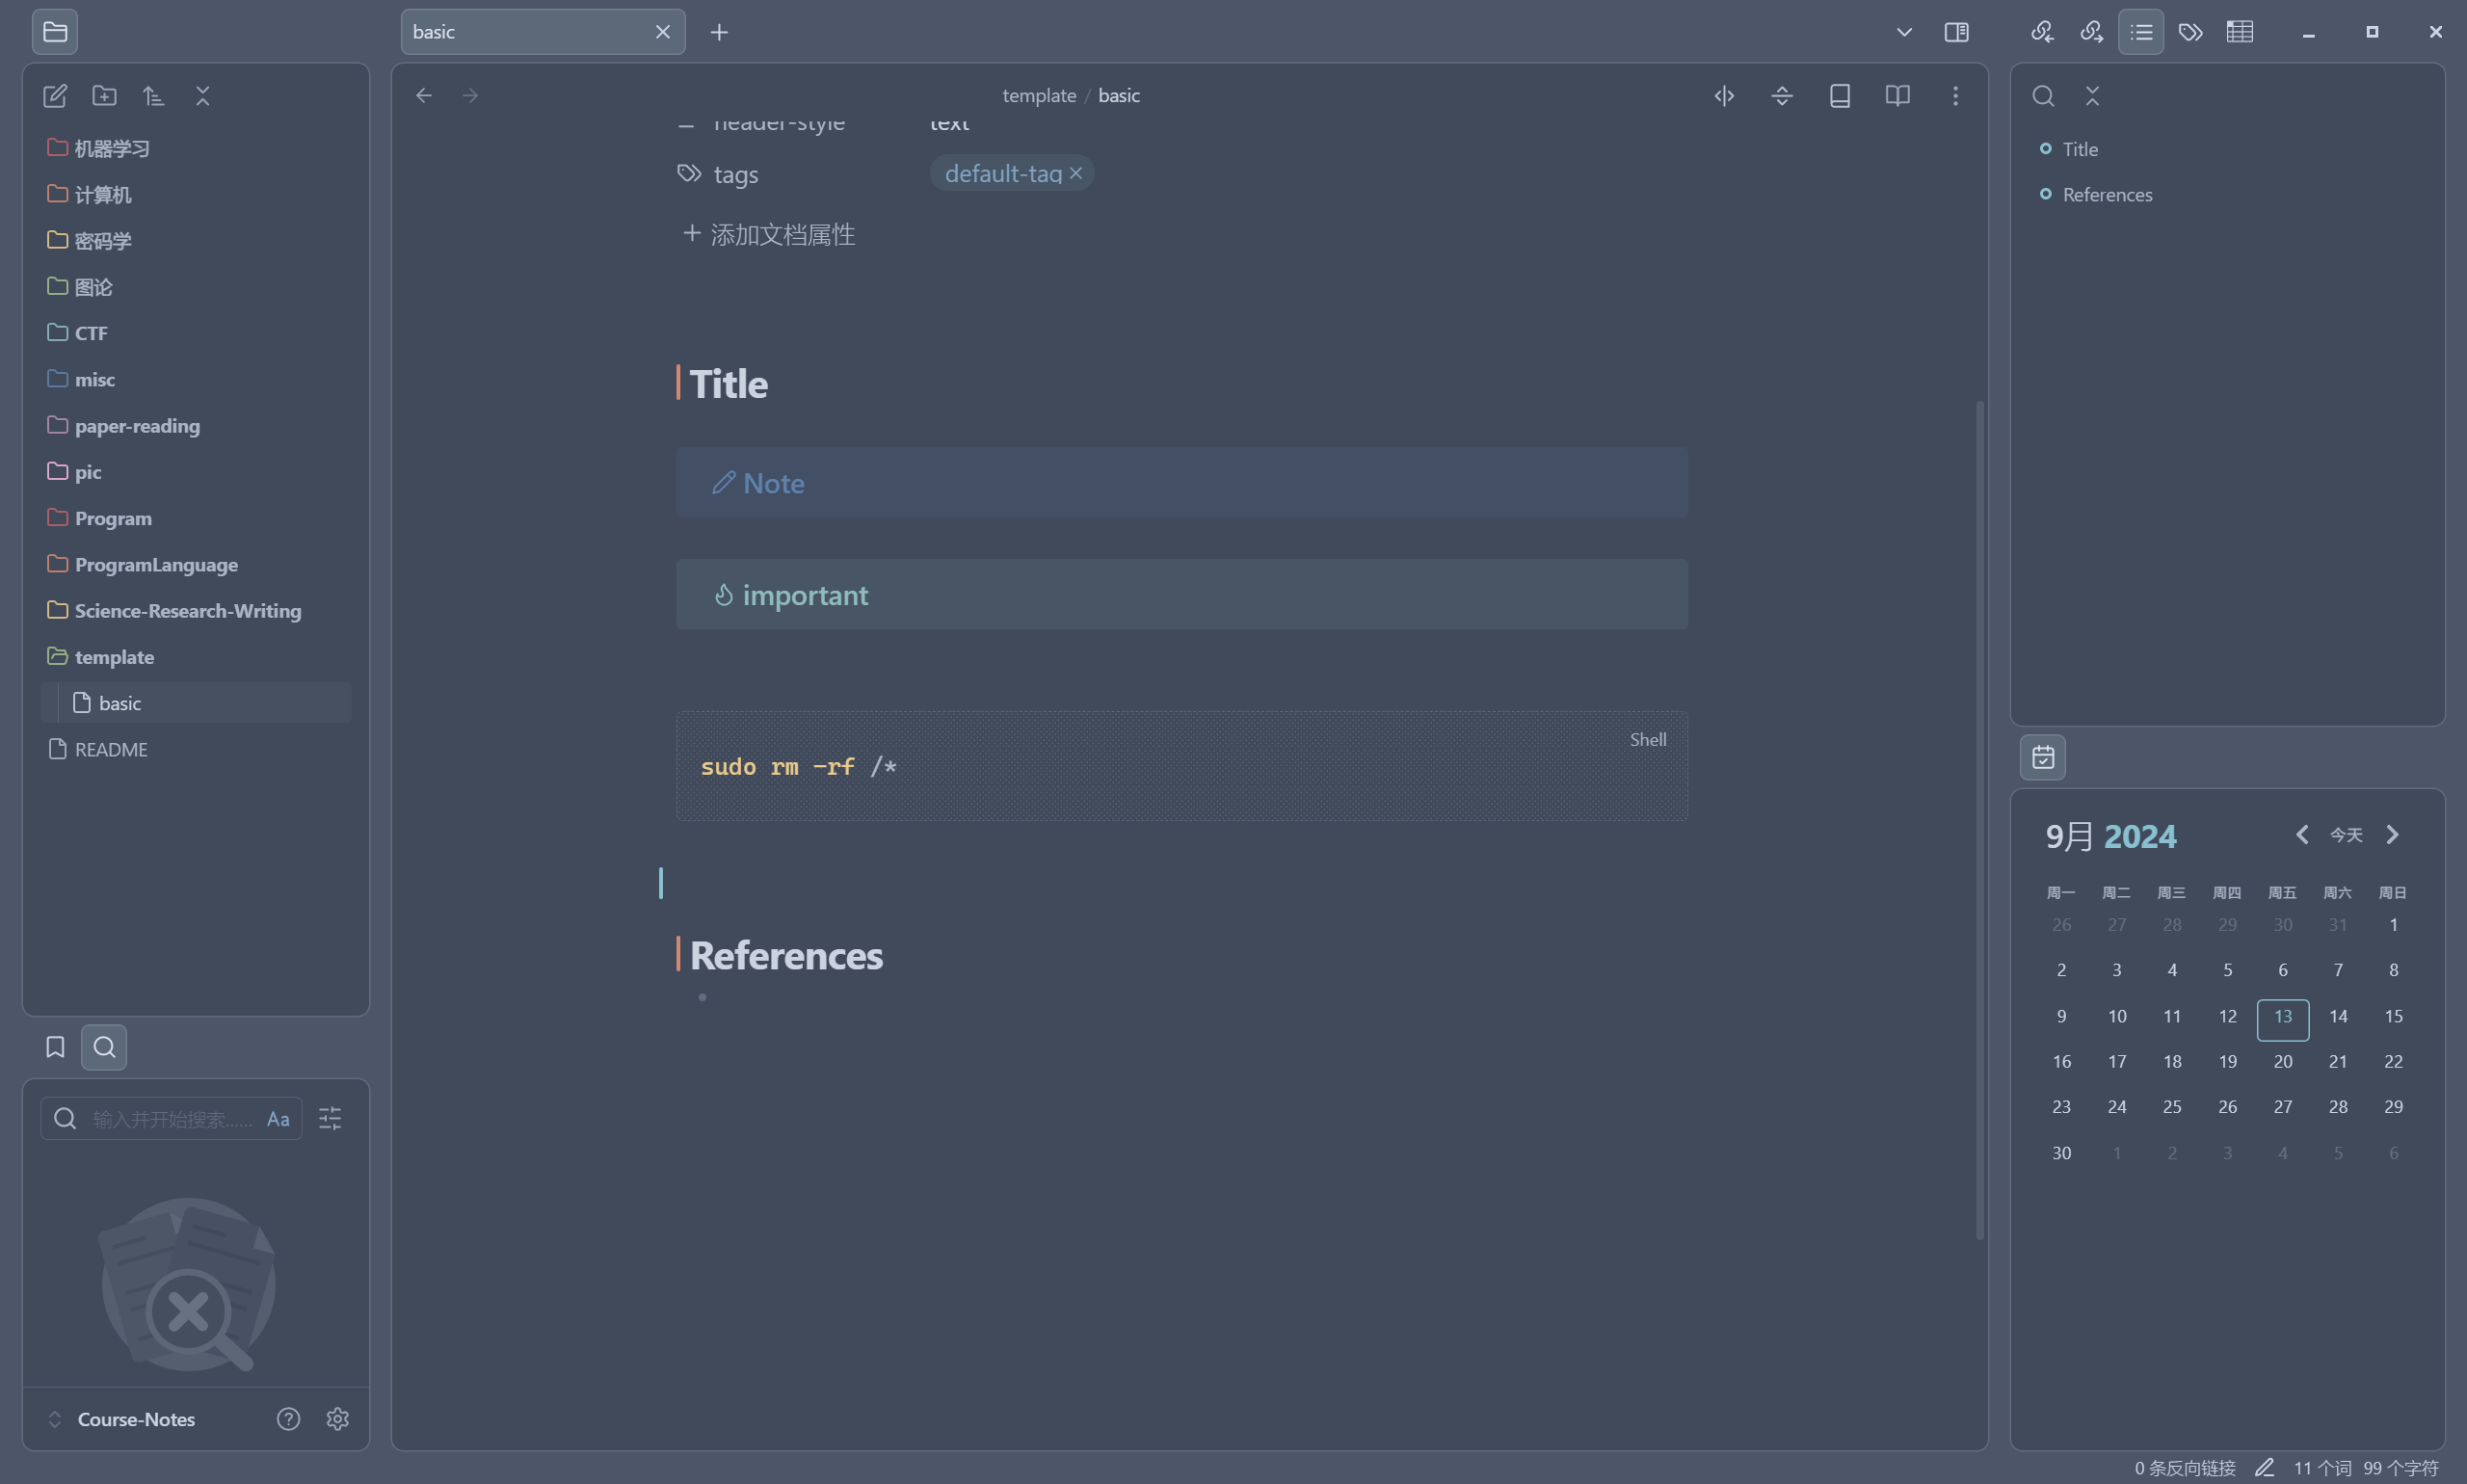
Task: Open the README file
Action: click(x=111, y=749)
